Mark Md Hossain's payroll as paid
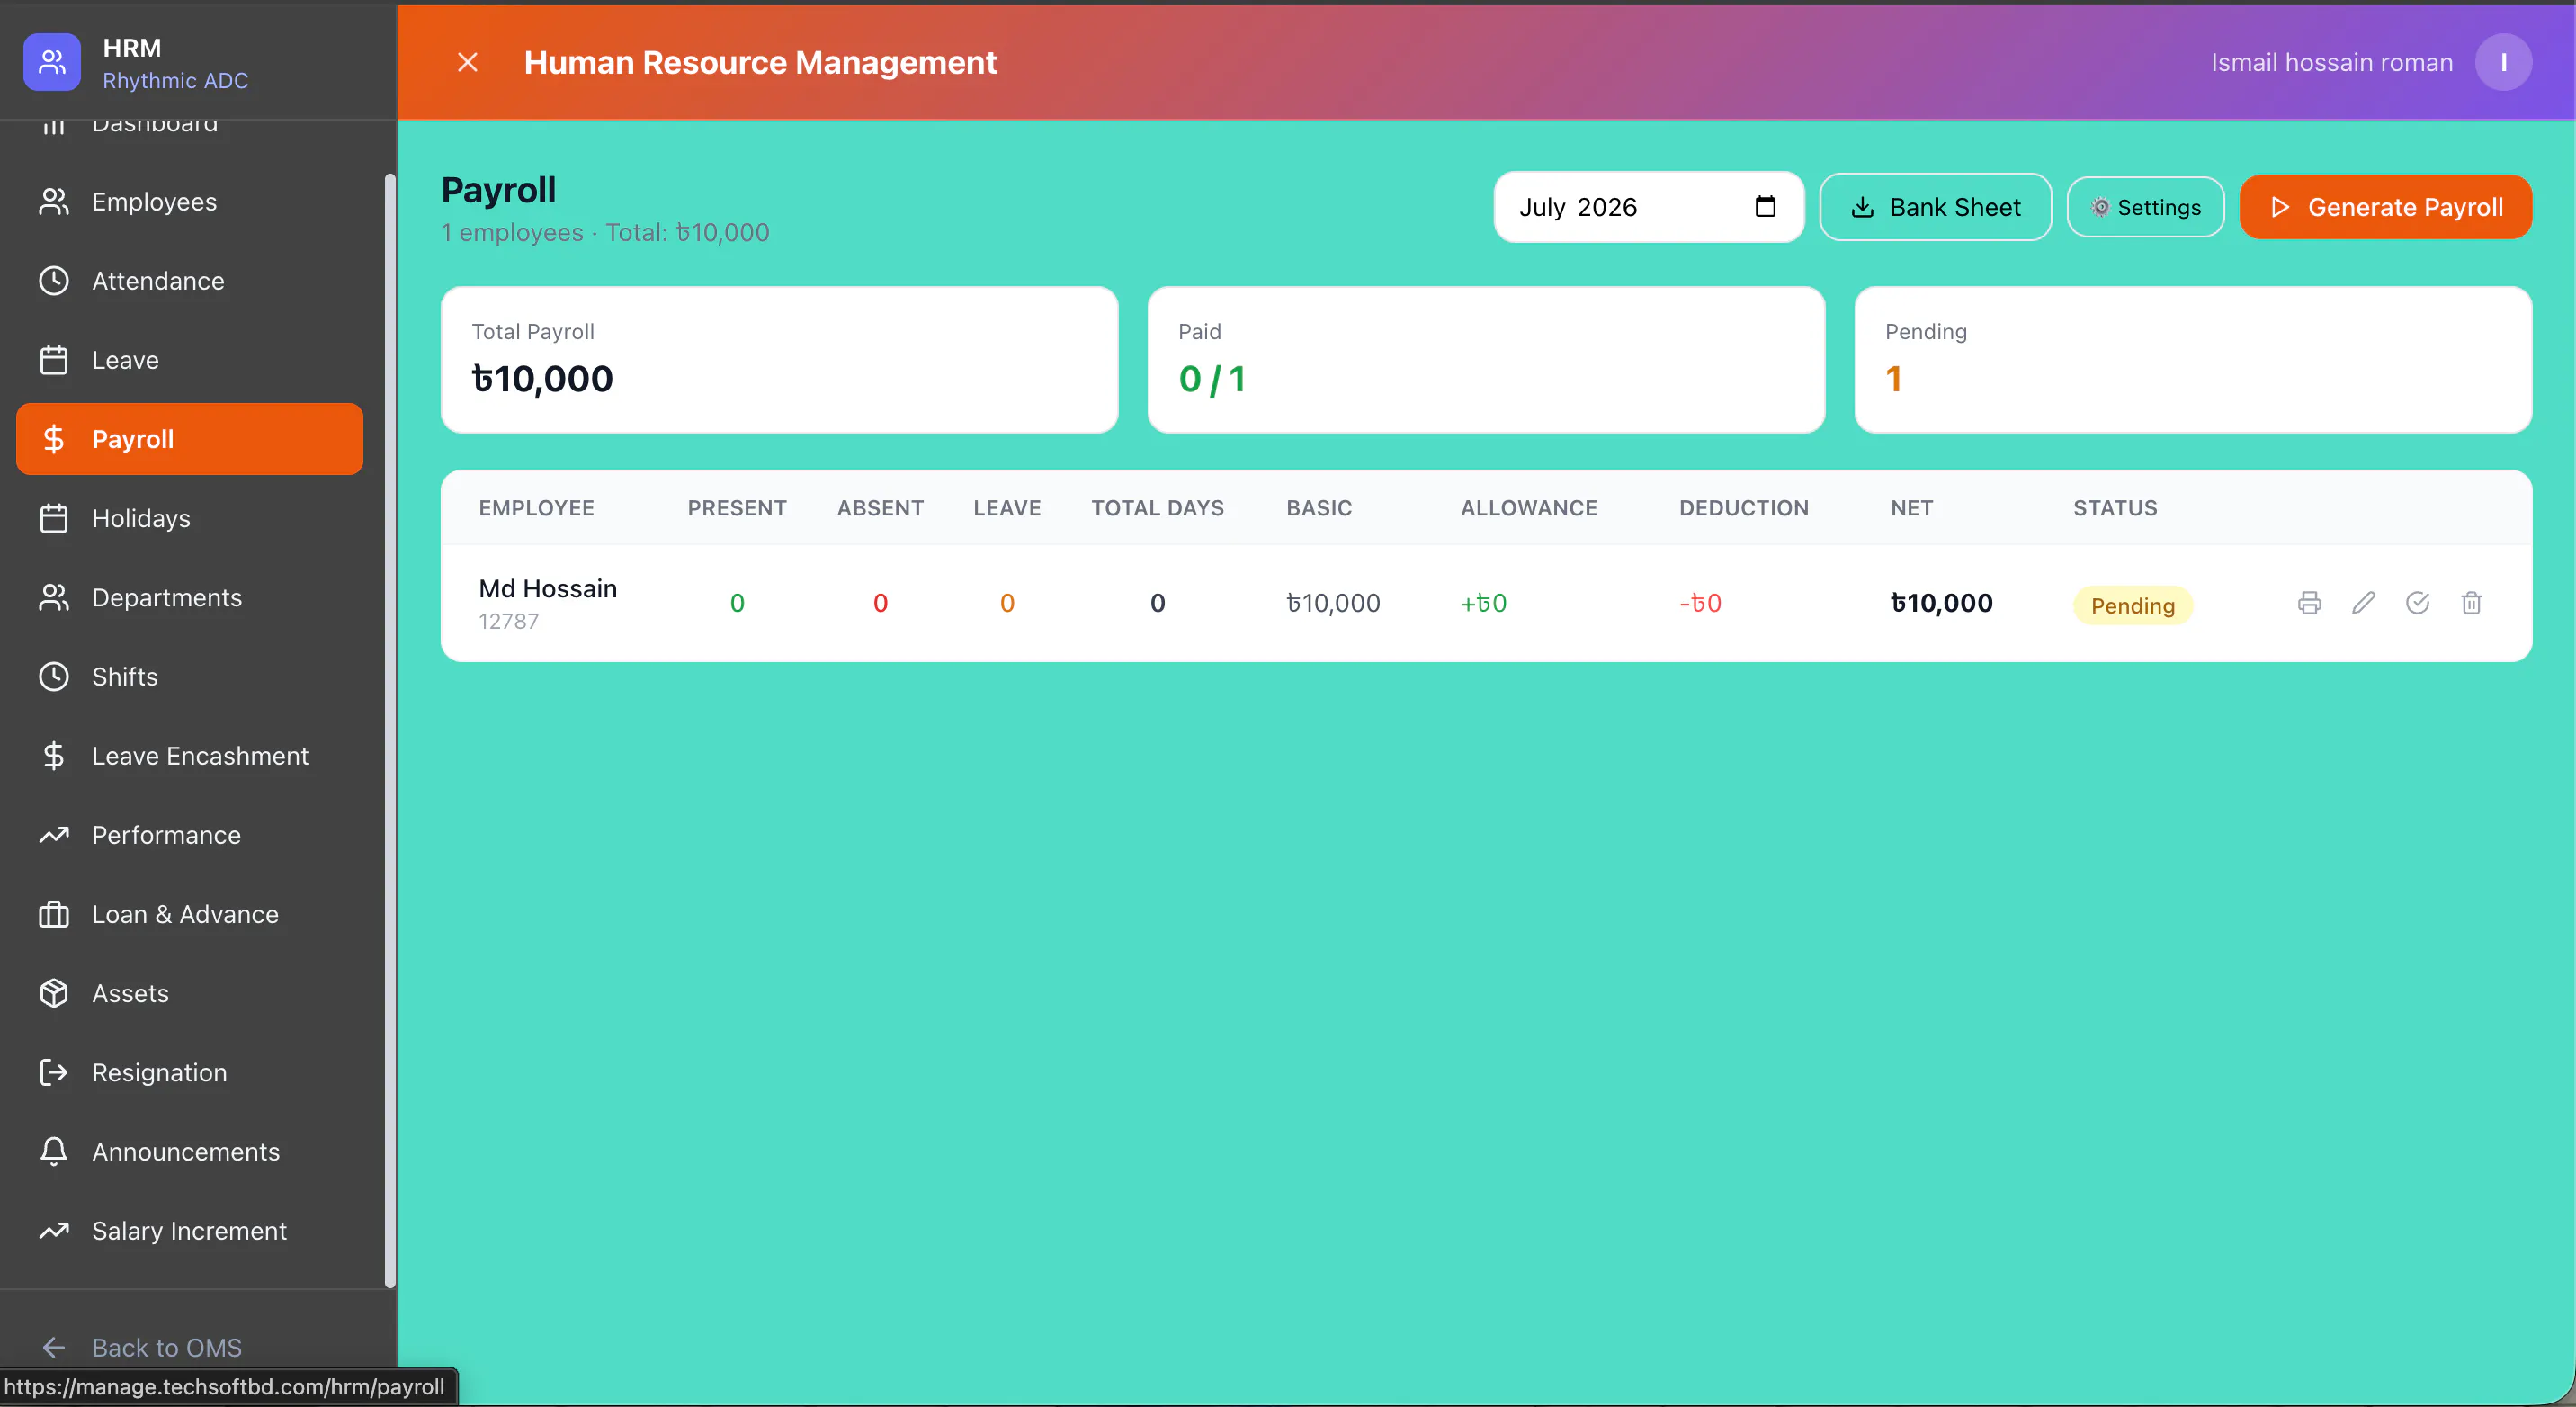 pyautogui.click(x=2417, y=602)
